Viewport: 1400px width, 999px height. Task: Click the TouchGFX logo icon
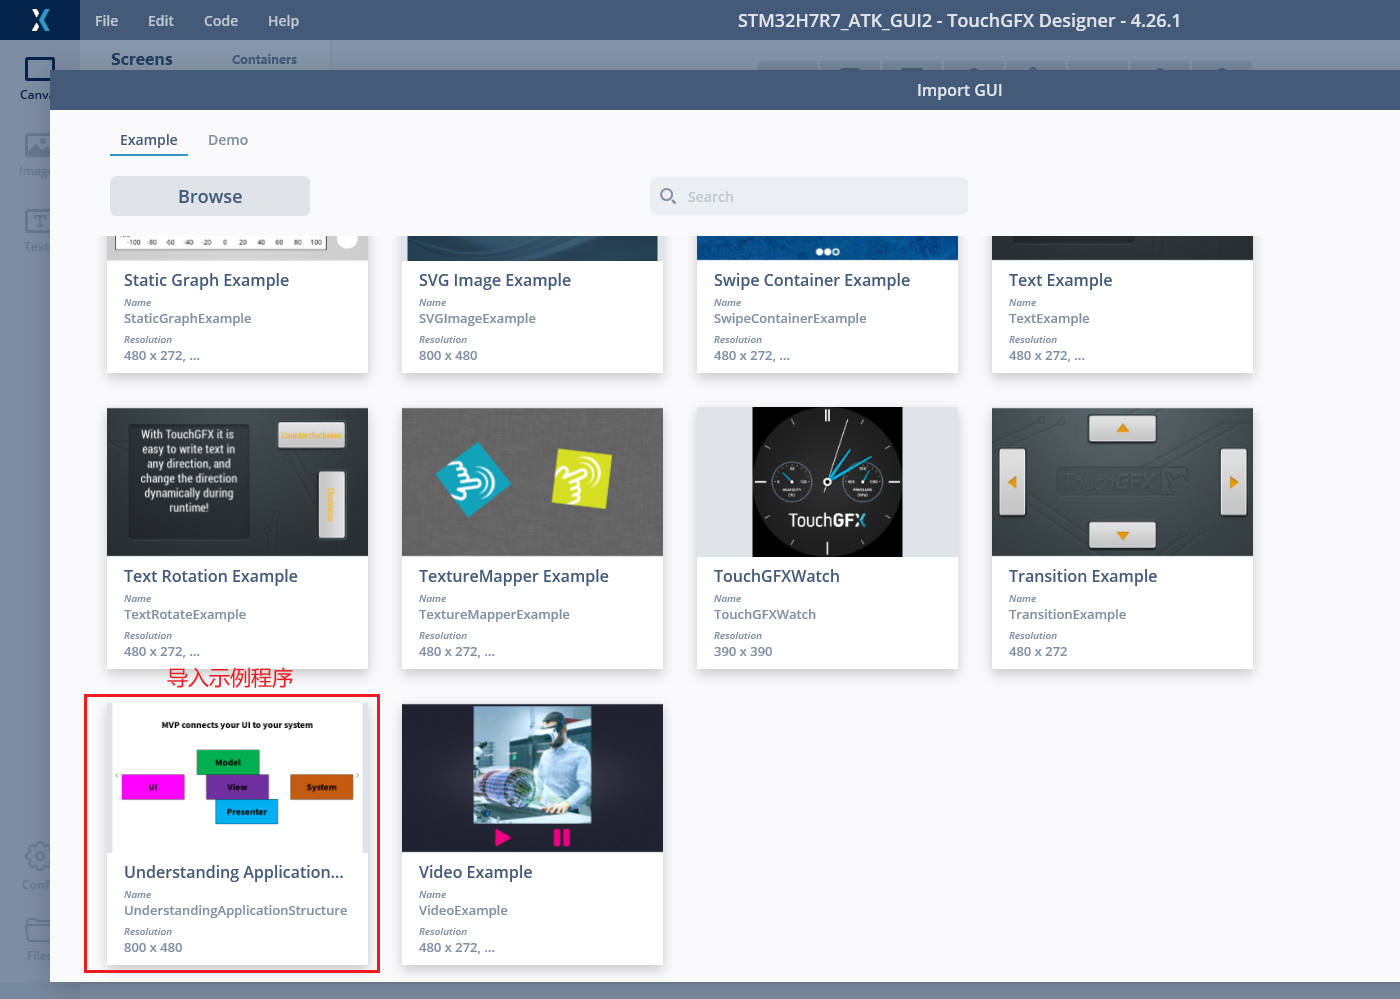click(x=40, y=20)
